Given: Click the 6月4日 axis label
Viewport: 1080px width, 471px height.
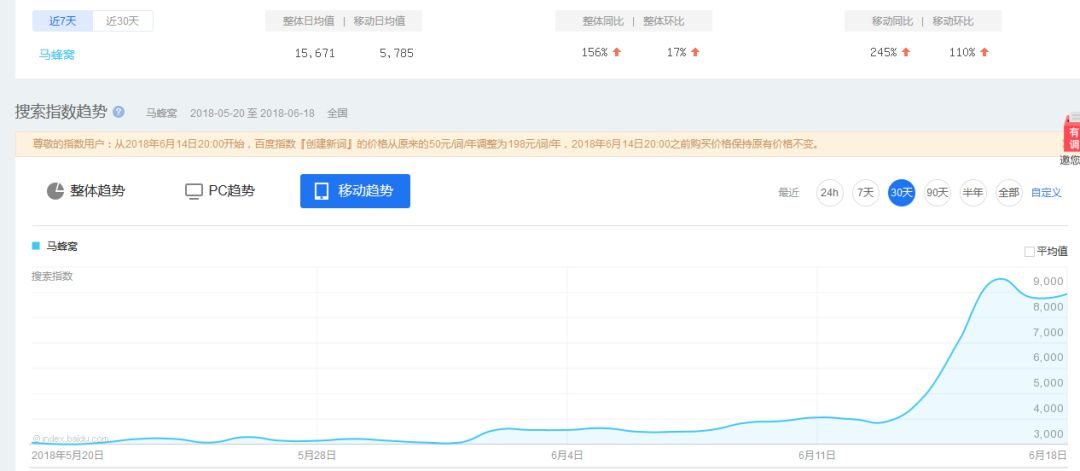Looking at the screenshot, I should point(567,455).
